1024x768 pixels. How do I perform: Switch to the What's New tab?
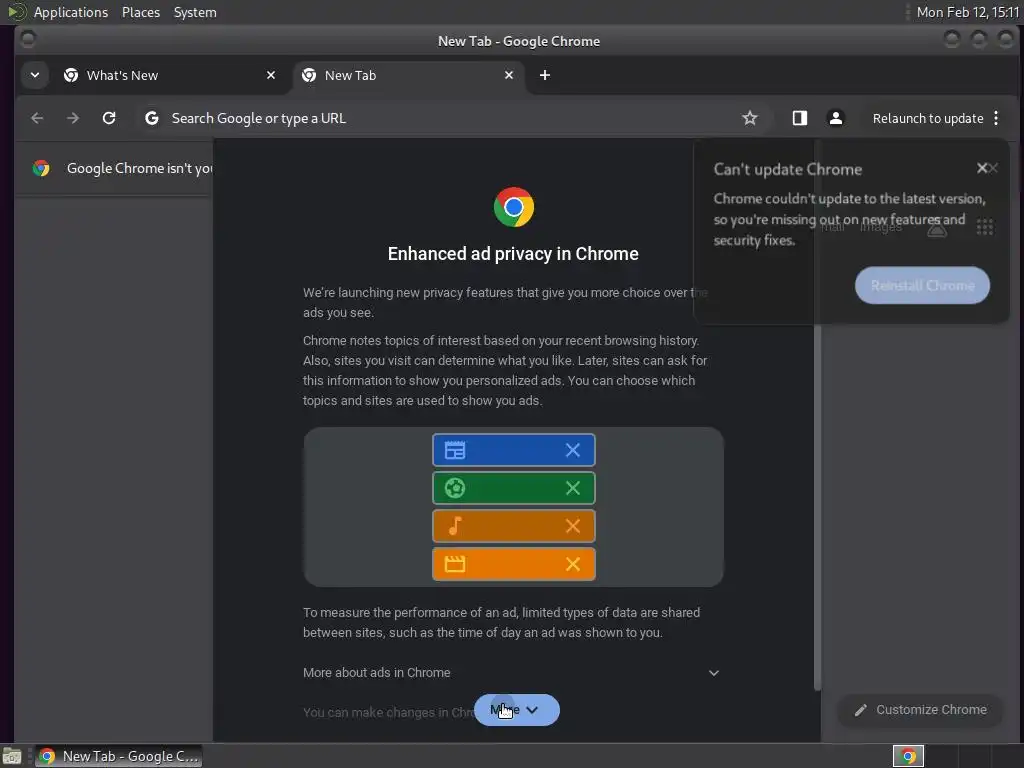tap(170, 75)
